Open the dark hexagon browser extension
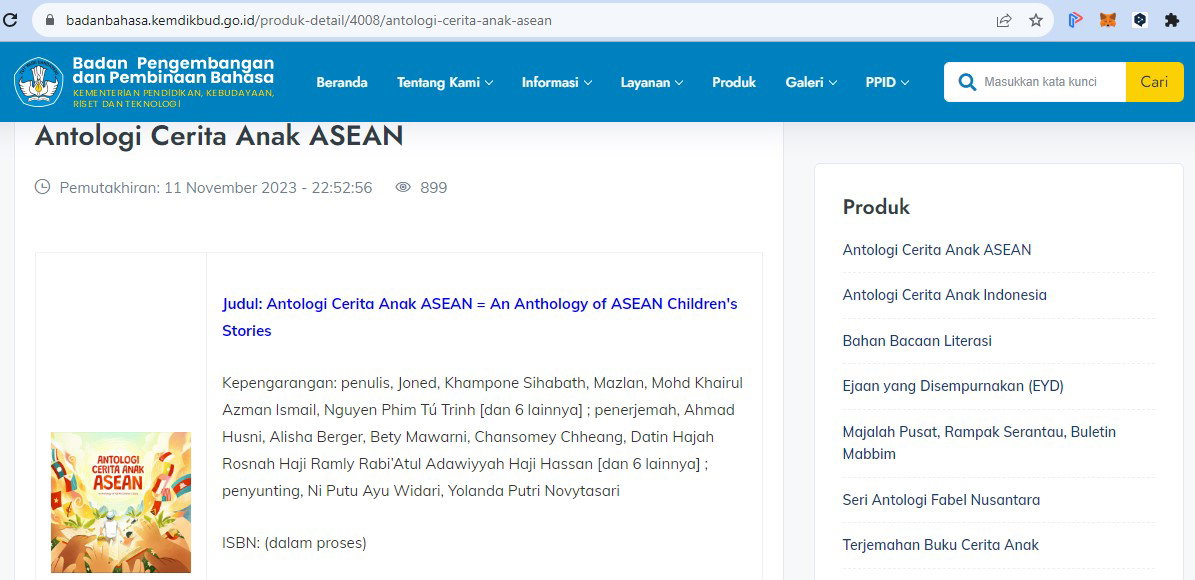The width and height of the screenshot is (1195, 580). (x=1140, y=21)
